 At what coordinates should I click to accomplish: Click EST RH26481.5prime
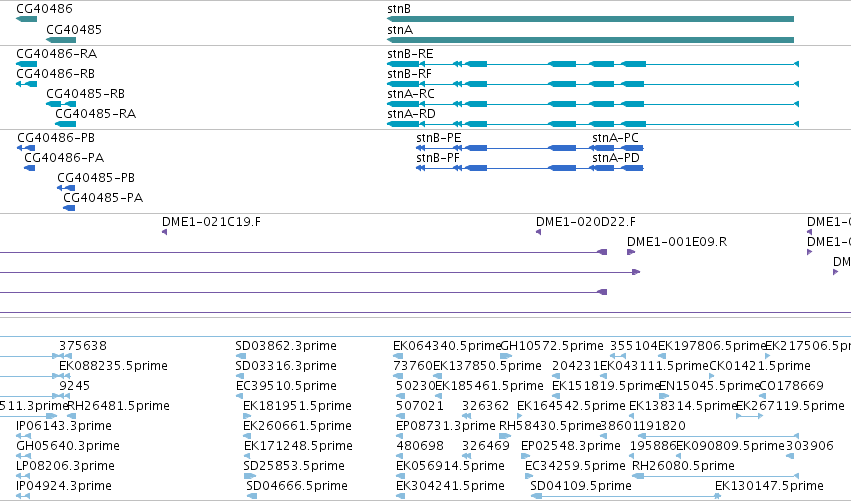coord(118,405)
